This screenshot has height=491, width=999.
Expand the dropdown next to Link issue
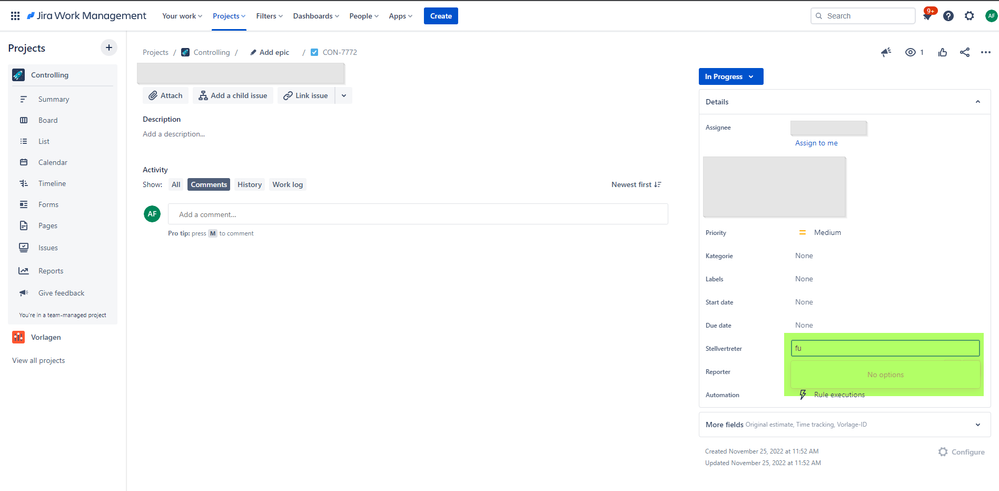pyautogui.click(x=343, y=96)
